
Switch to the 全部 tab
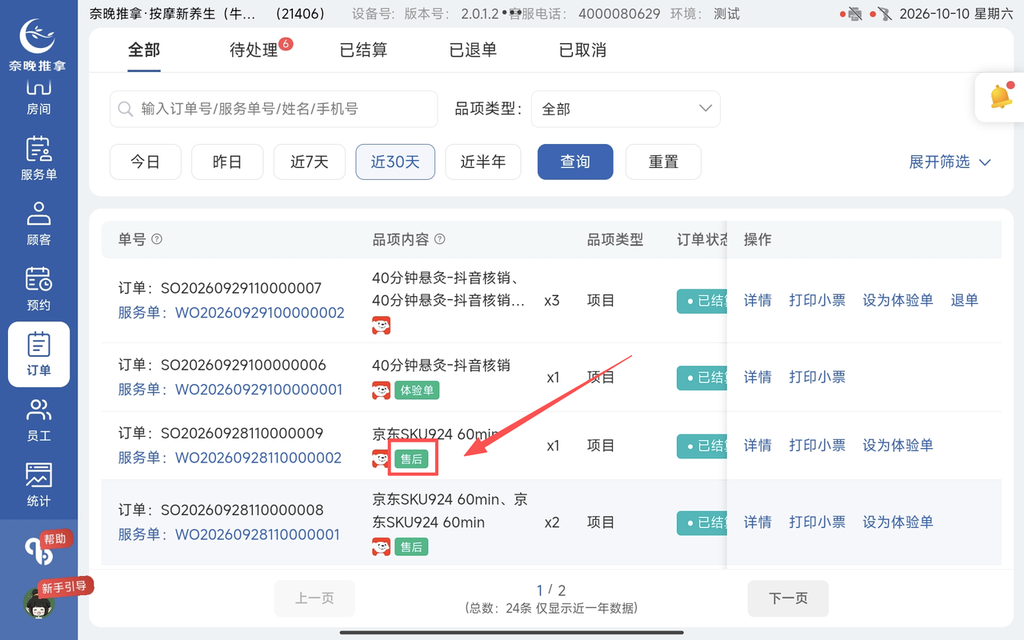(x=144, y=50)
